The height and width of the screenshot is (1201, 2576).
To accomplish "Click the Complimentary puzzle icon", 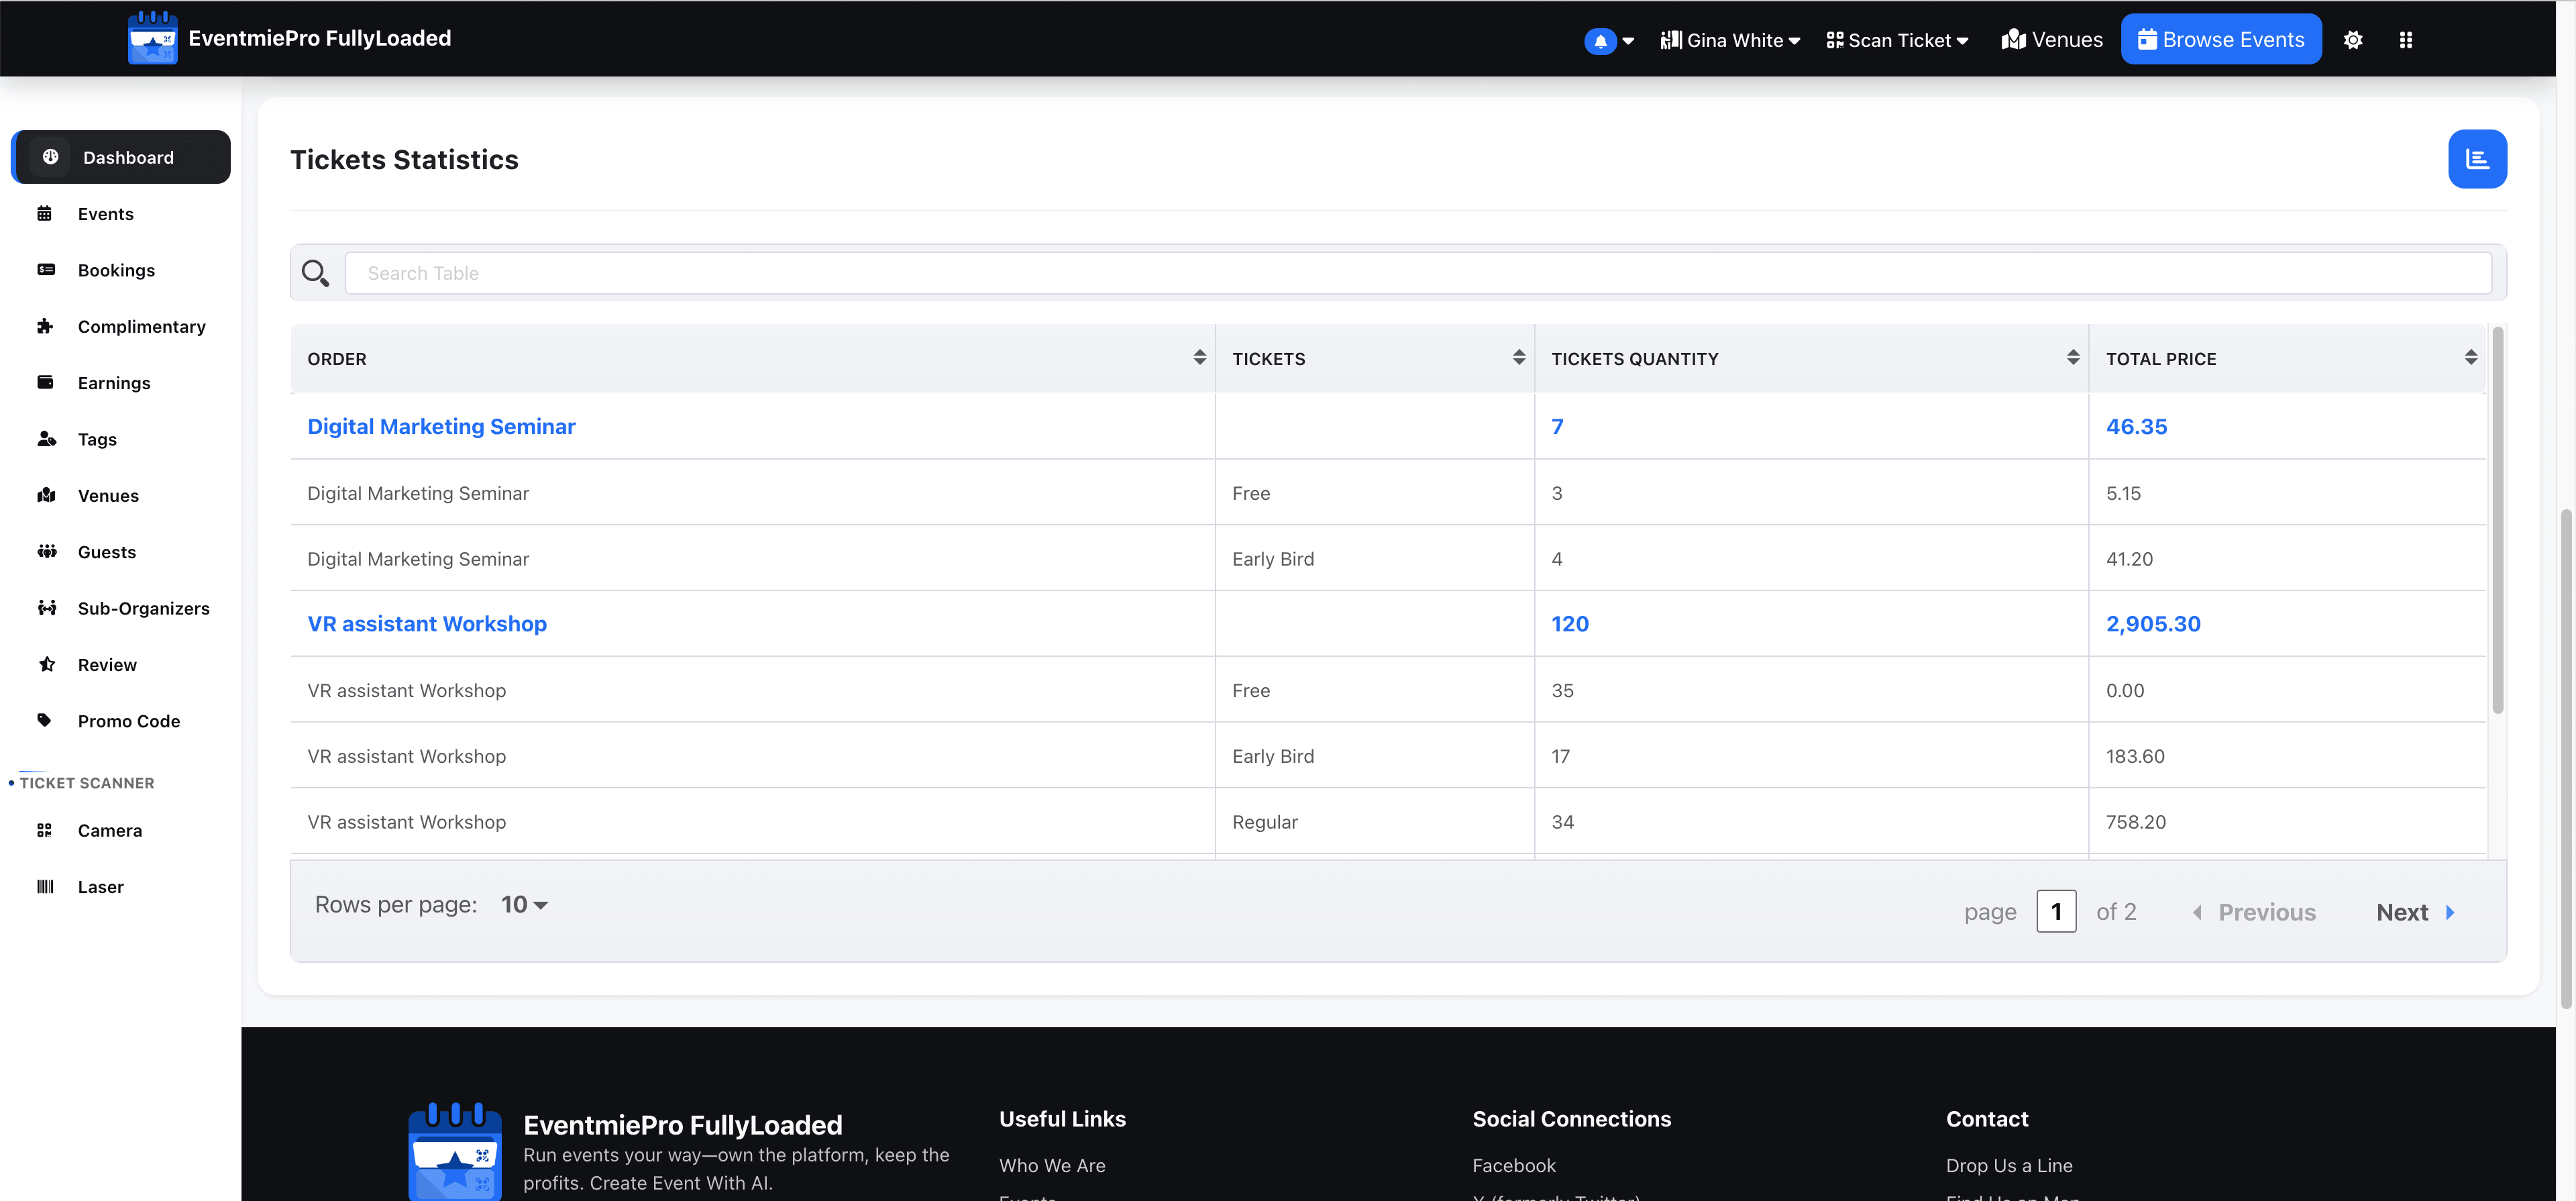I will tap(45, 326).
